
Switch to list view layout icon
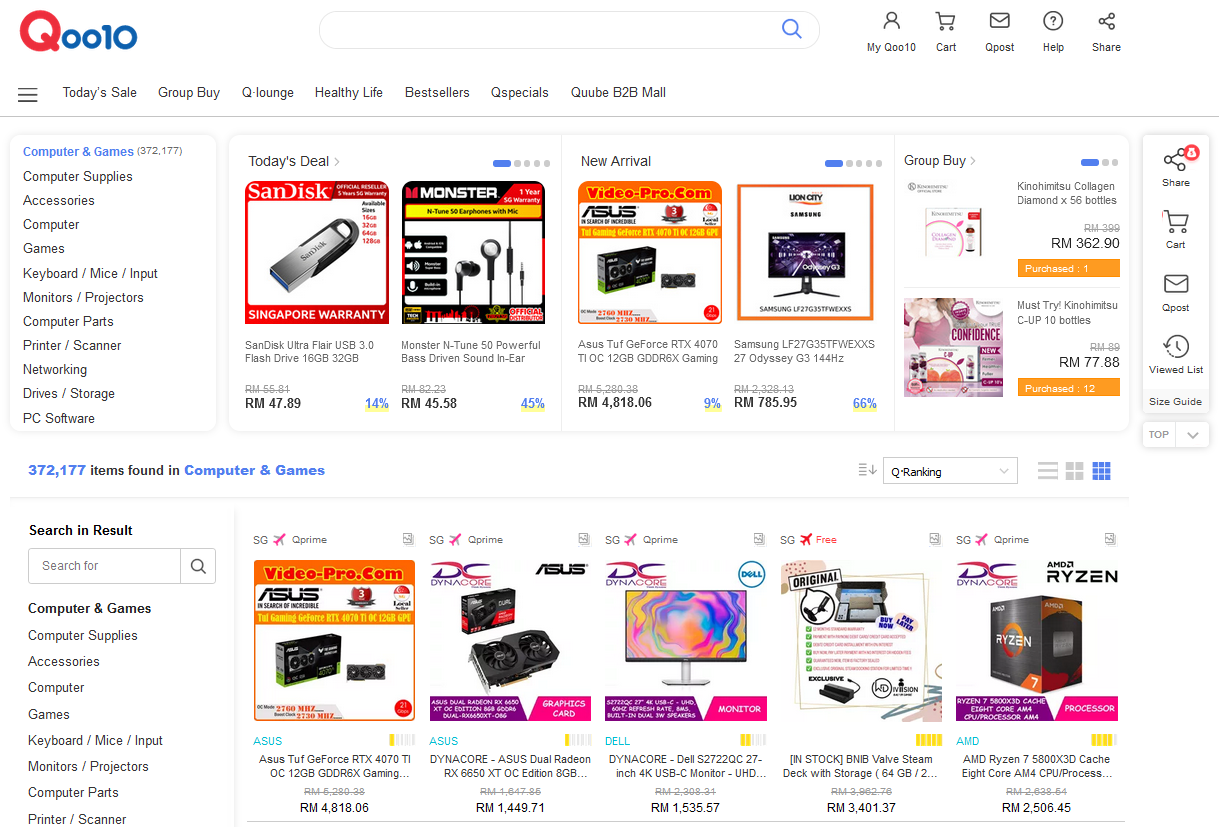pos(1048,471)
